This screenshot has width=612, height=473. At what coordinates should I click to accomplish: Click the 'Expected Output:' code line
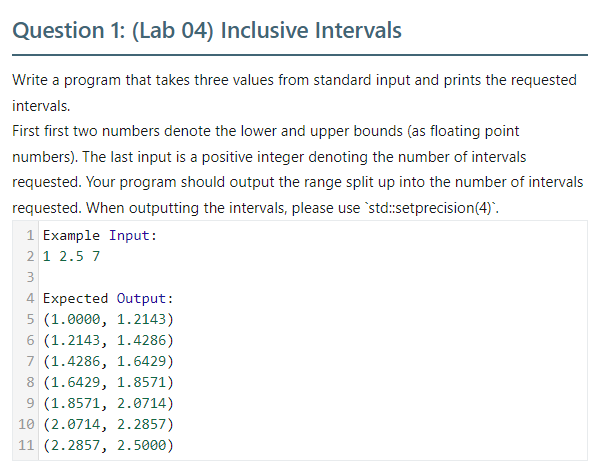pyautogui.click(x=108, y=299)
